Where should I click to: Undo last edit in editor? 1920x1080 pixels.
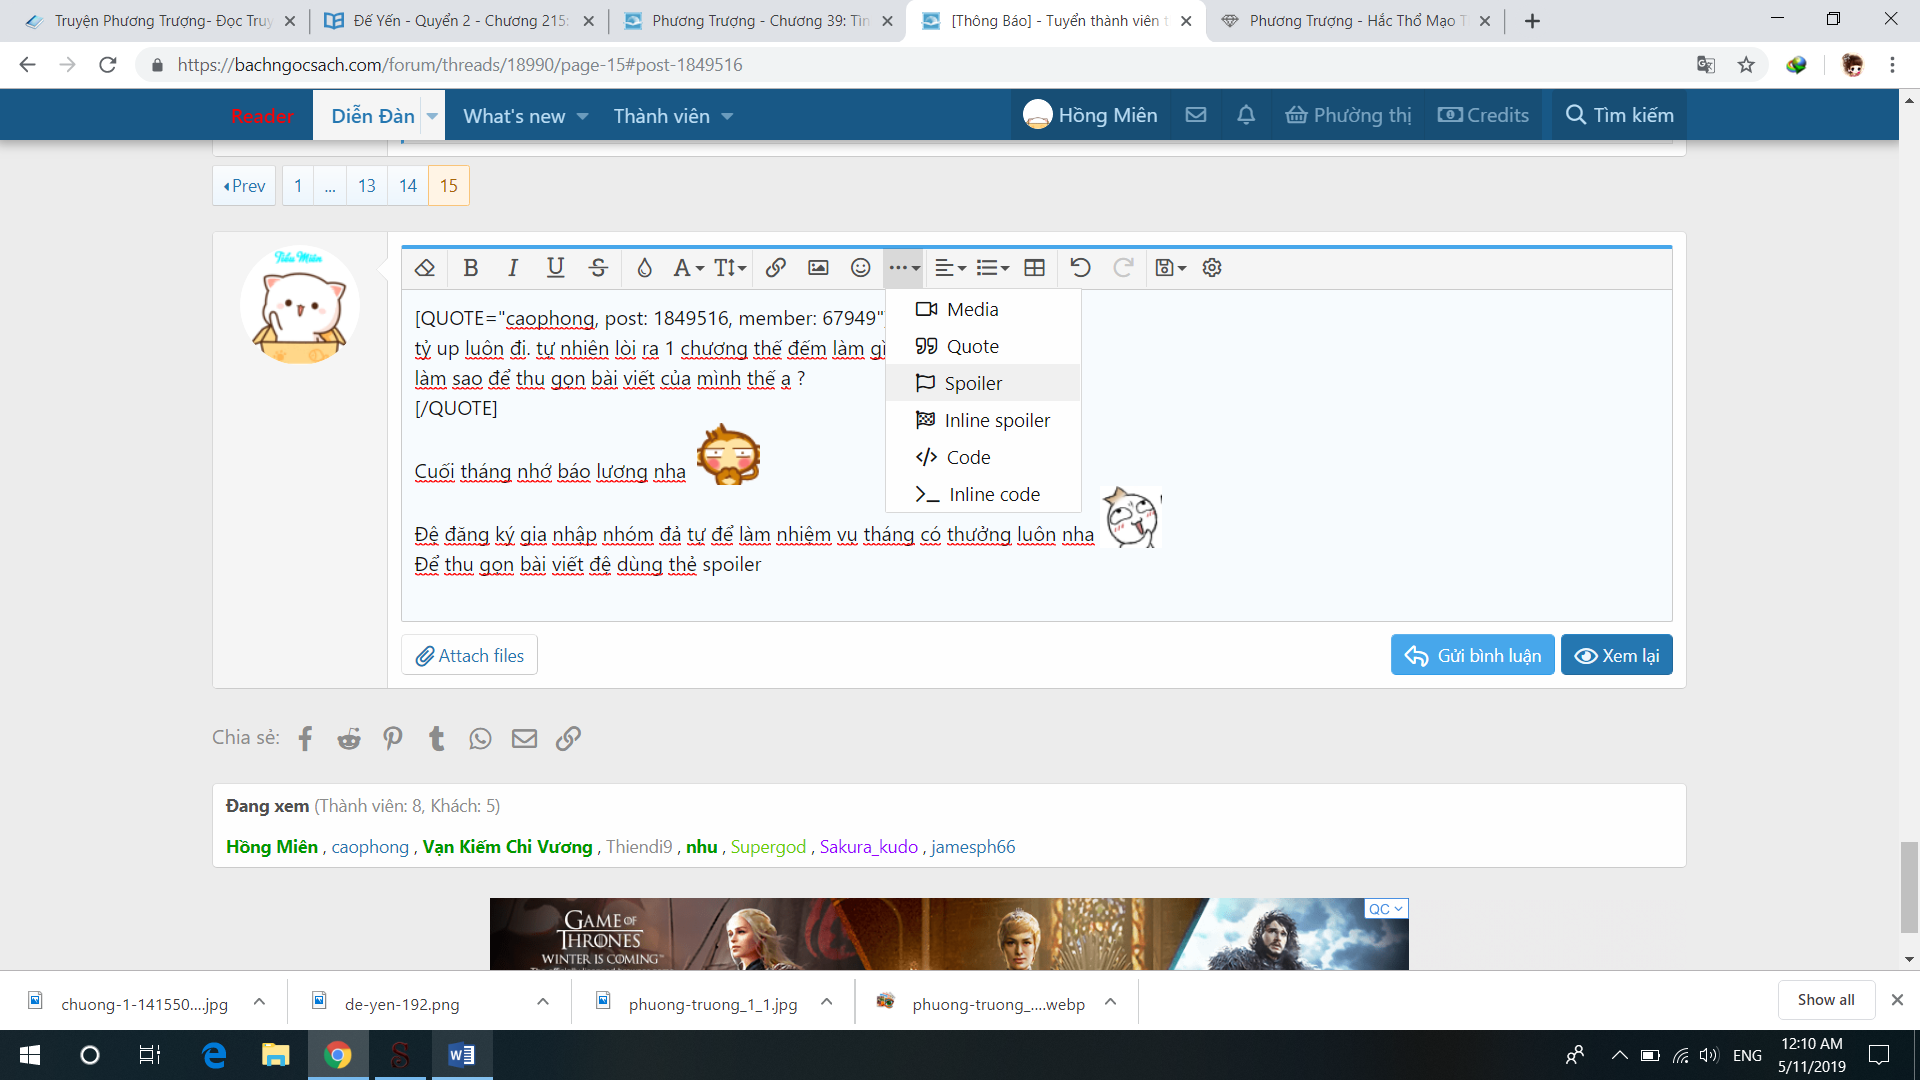1080,268
